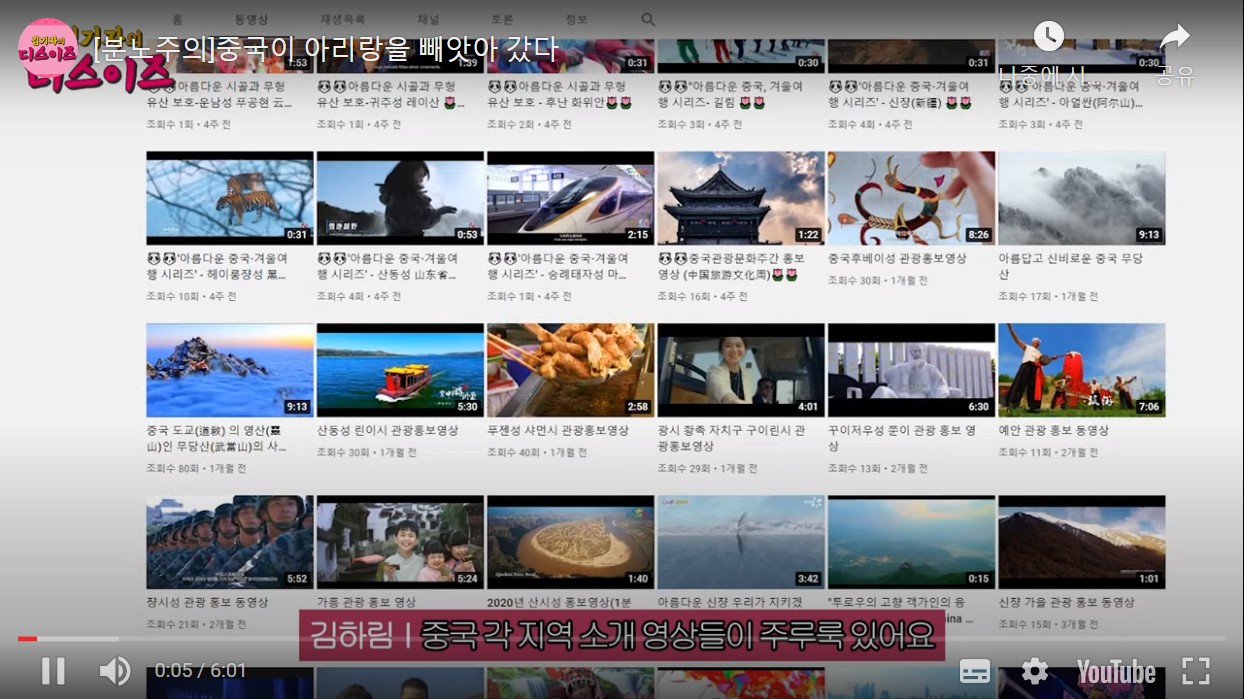Toggle subtitles/closed captions

point(975,671)
